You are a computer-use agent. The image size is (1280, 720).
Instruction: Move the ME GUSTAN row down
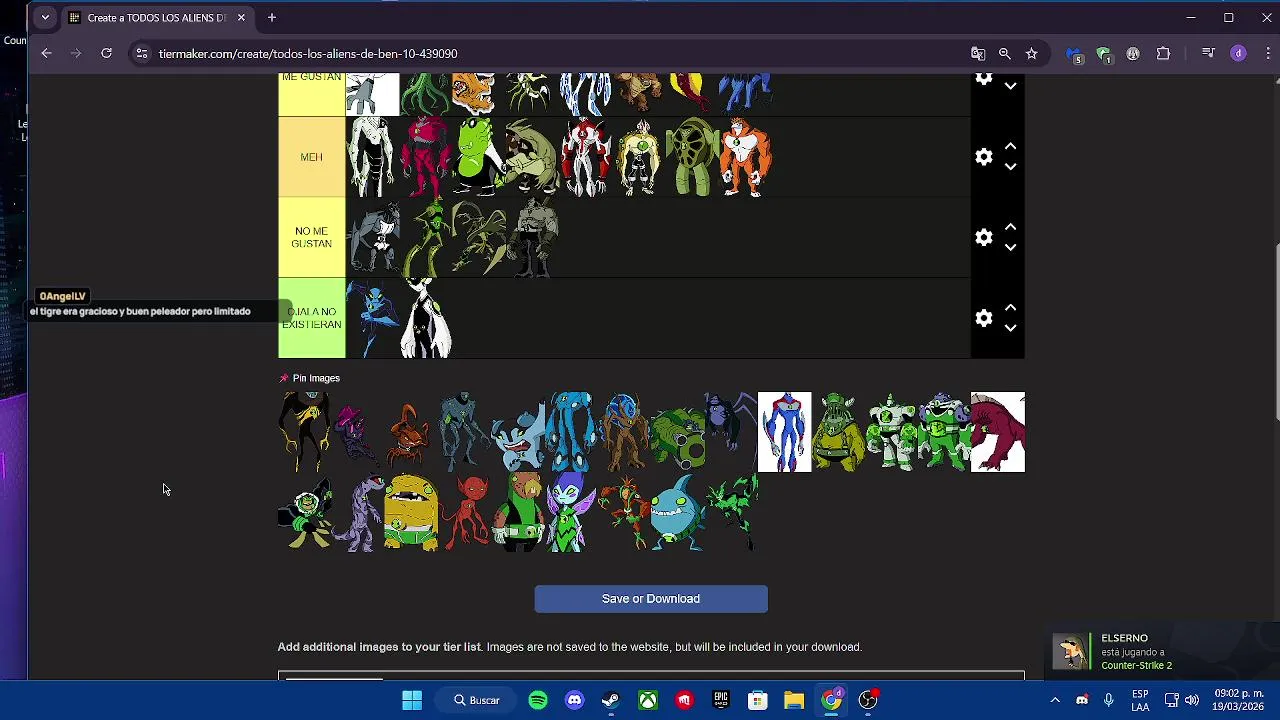1010,86
